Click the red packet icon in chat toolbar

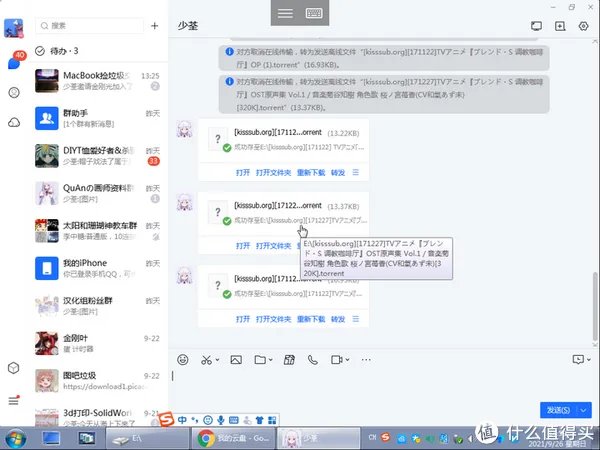(x=289, y=360)
